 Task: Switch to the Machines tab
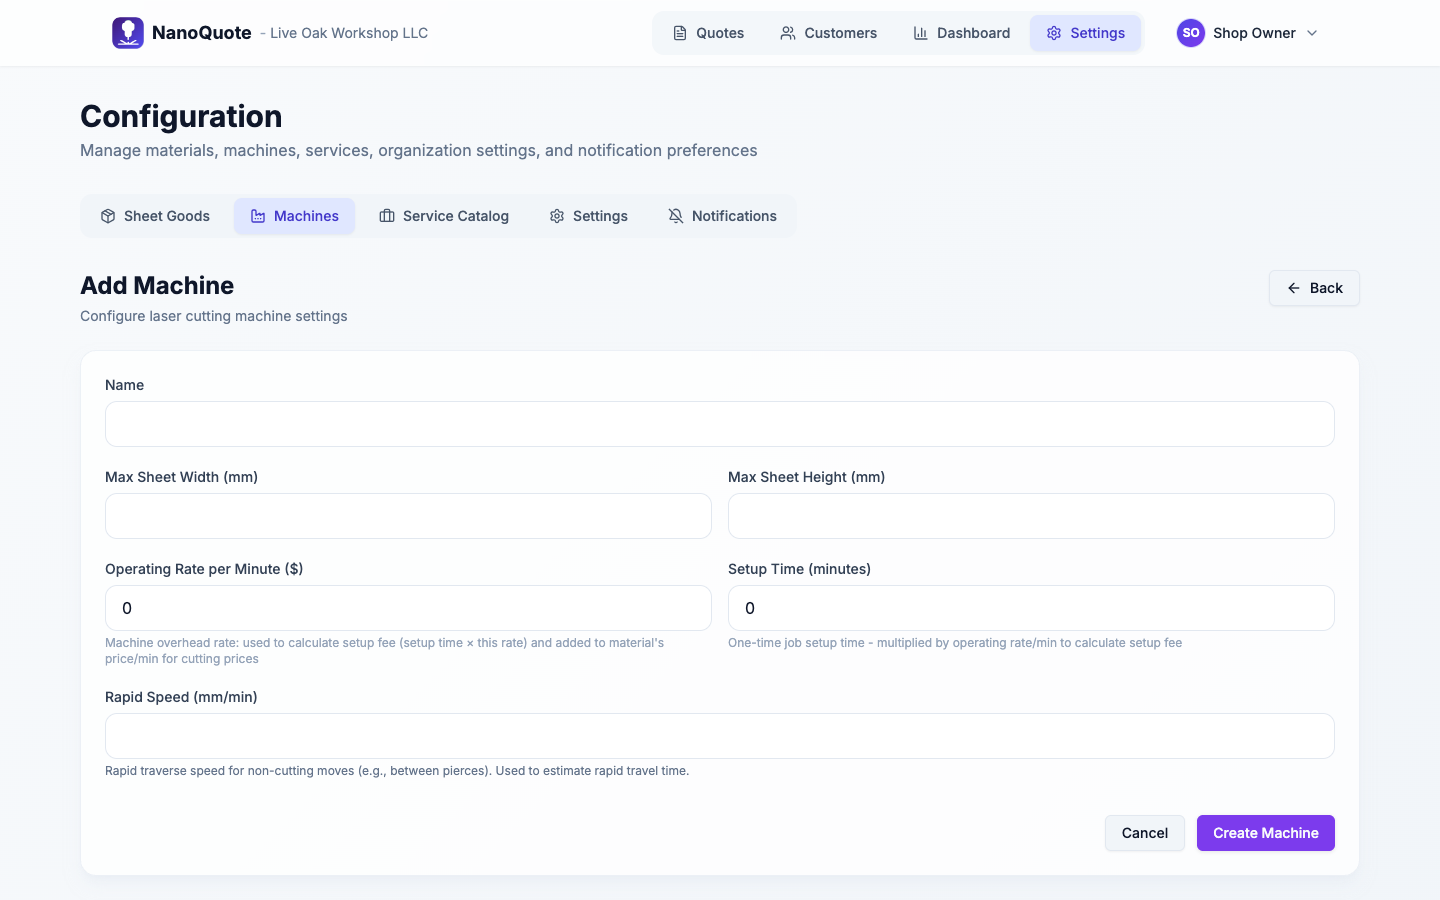(294, 216)
